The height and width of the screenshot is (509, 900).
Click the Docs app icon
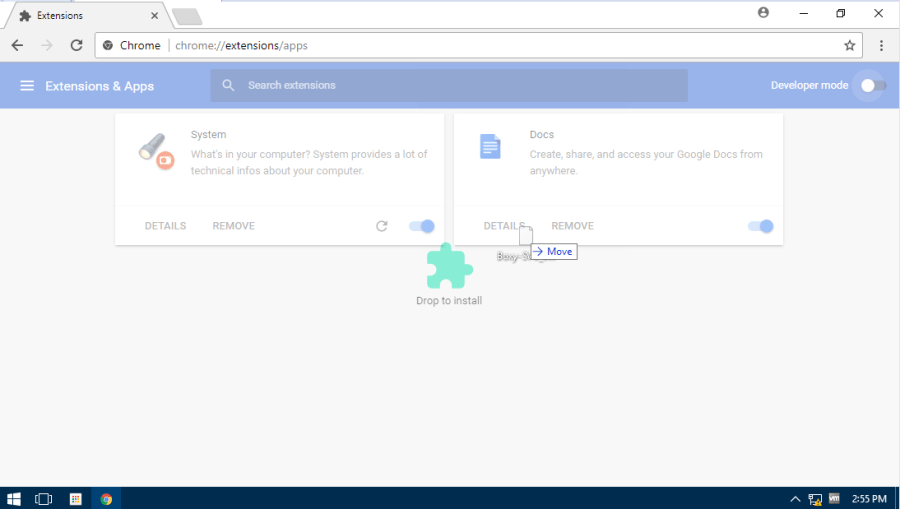tap(489, 147)
